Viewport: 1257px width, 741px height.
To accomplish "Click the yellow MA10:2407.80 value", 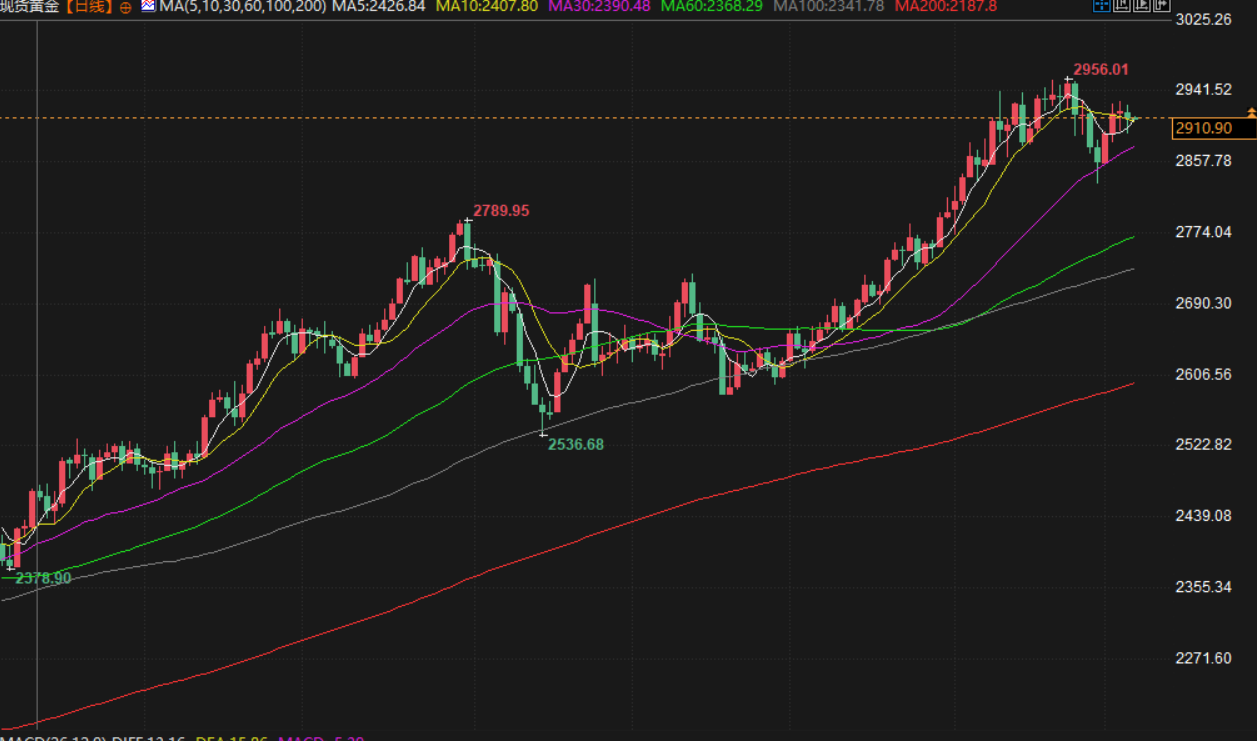I will pyautogui.click(x=485, y=6).
